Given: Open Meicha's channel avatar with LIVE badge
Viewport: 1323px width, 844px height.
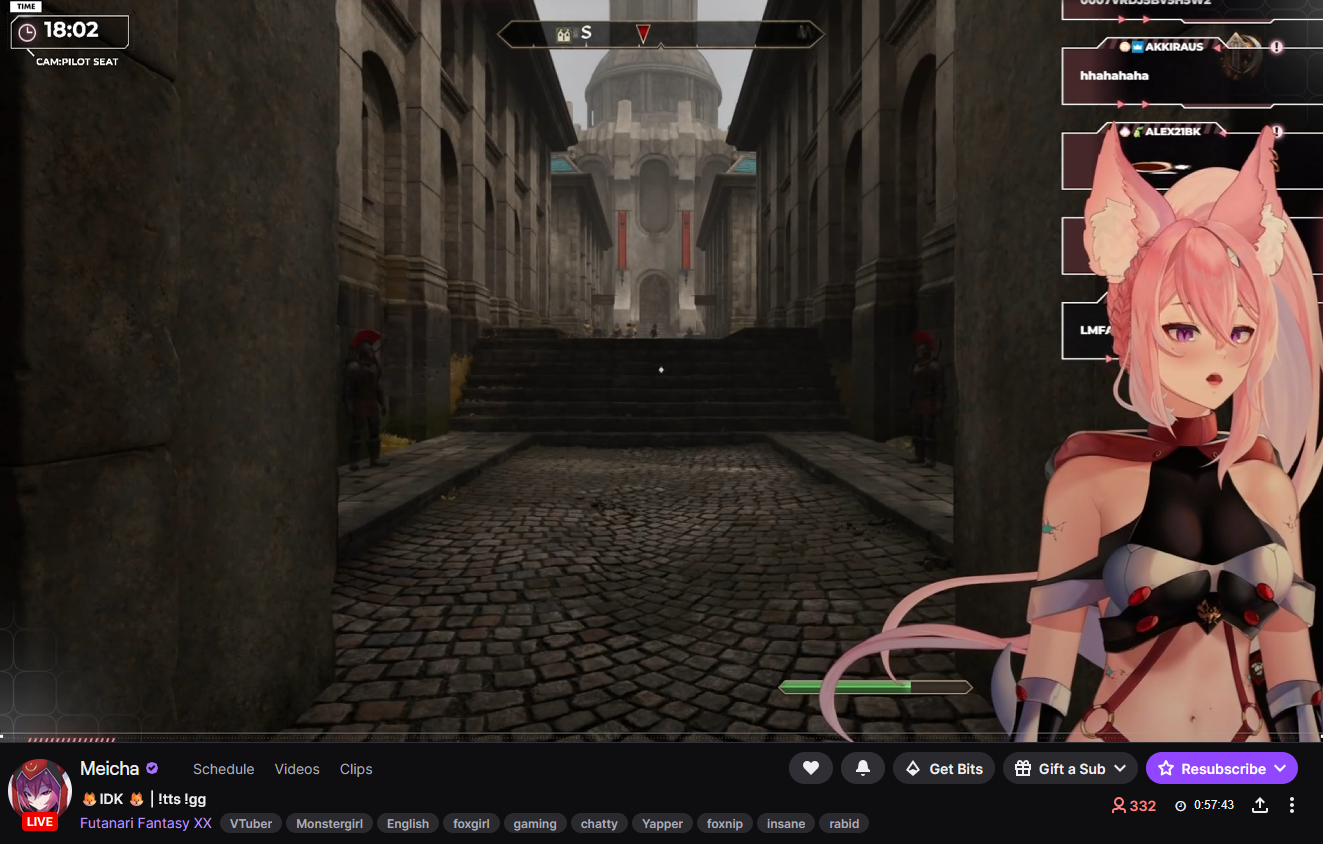Looking at the screenshot, I should 40,794.
